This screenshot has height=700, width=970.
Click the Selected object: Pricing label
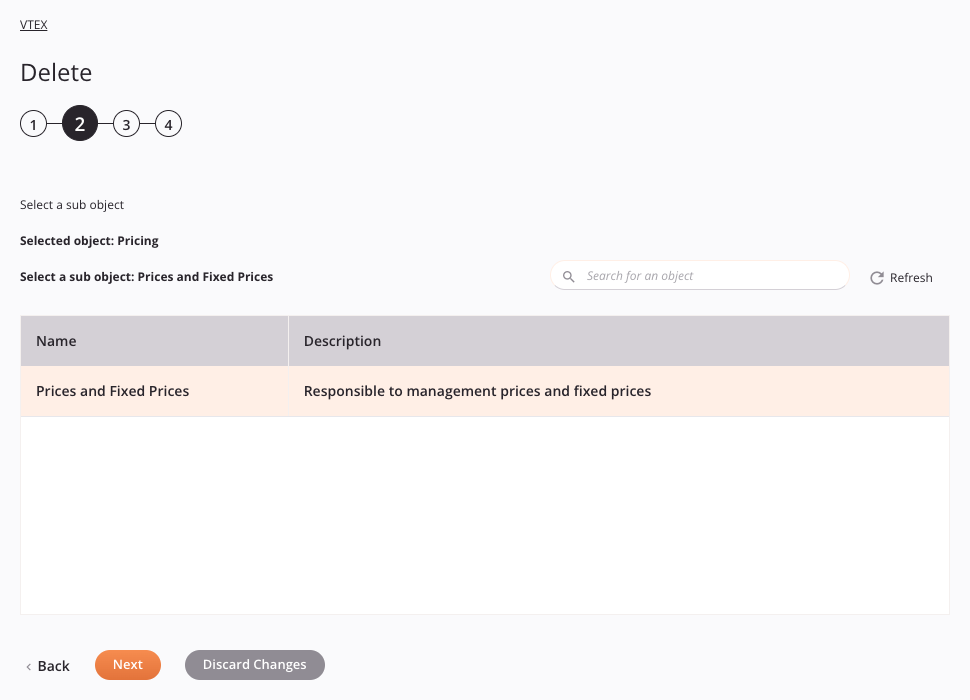[x=89, y=241]
